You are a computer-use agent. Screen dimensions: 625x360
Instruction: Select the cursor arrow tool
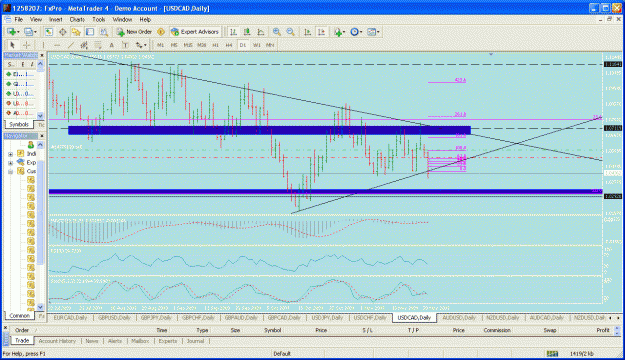pos(12,45)
